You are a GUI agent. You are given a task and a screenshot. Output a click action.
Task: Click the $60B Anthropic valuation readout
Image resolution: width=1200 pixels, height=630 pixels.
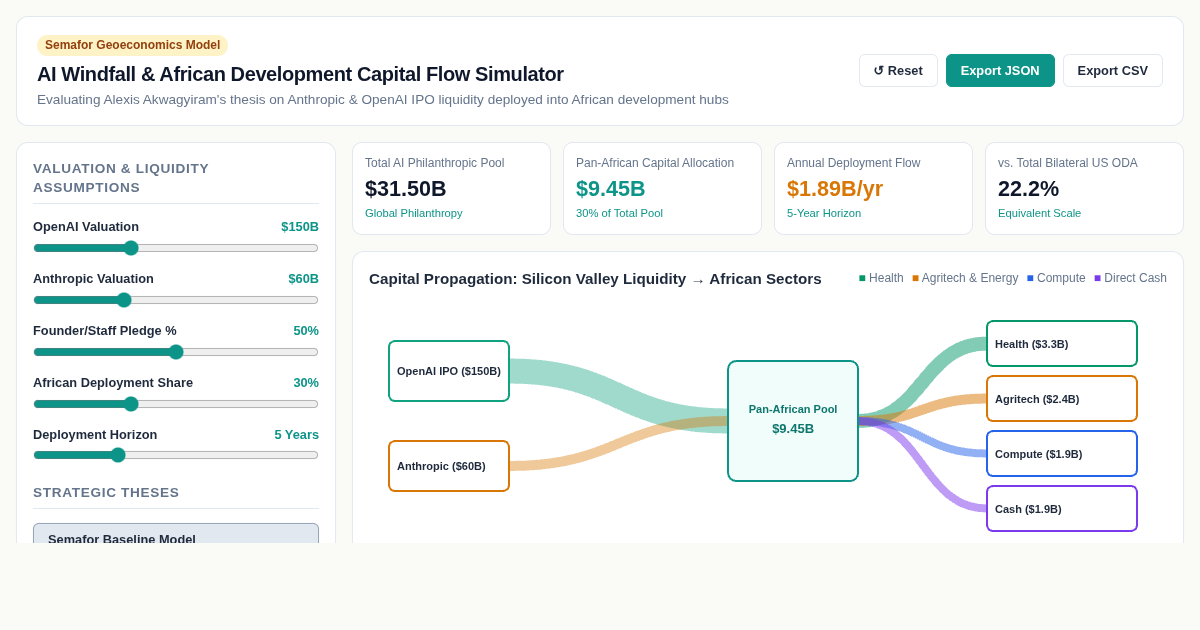tap(303, 279)
